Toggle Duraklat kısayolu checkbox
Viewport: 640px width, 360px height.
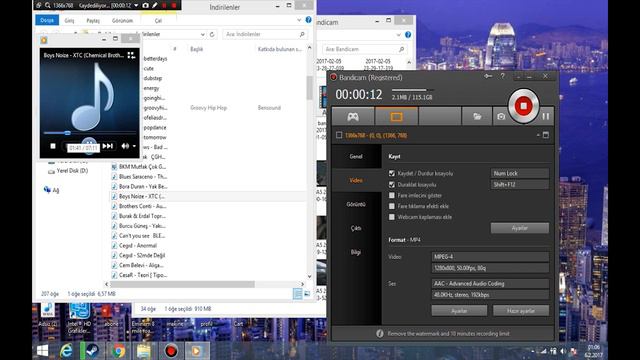click(x=392, y=184)
